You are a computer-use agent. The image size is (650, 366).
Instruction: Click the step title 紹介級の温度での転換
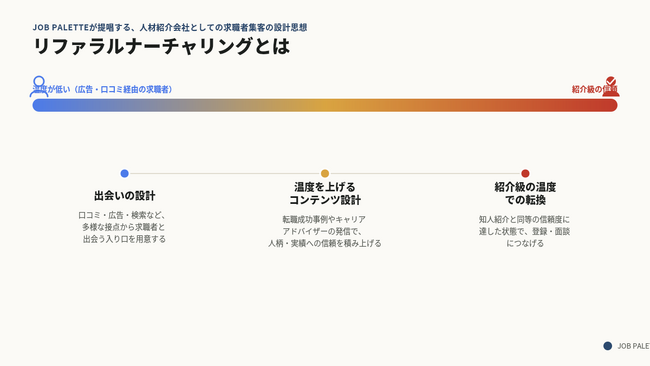525,194
